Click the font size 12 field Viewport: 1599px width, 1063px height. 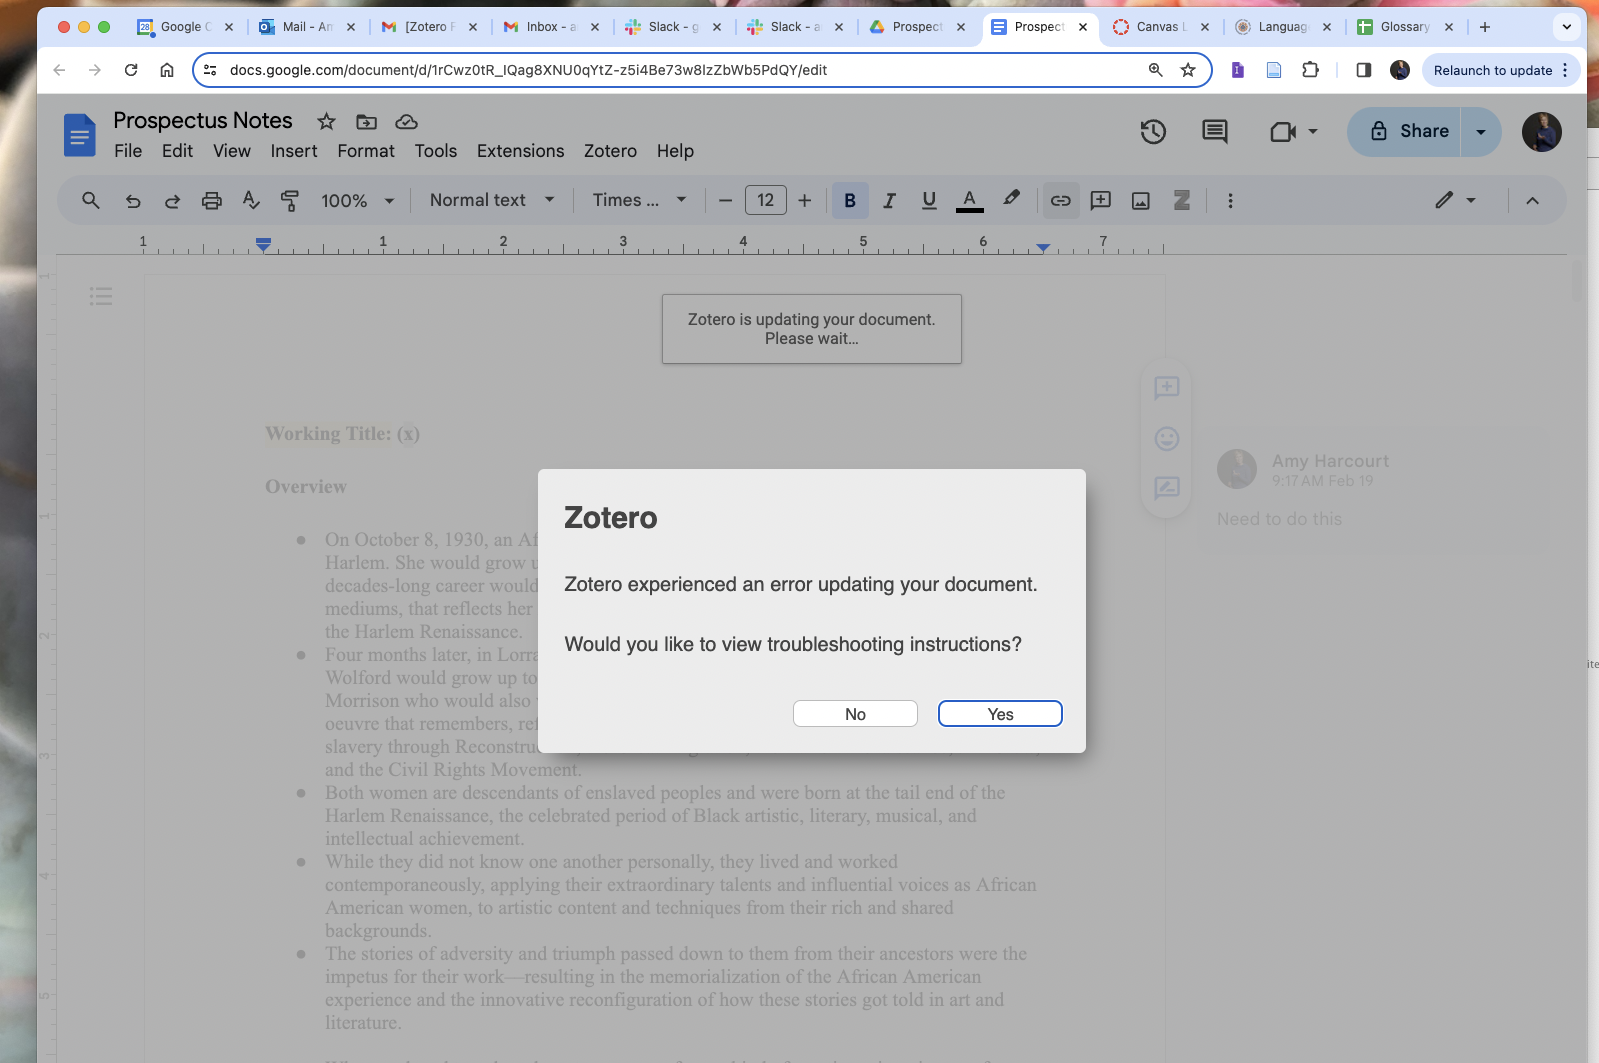pos(765,200)
